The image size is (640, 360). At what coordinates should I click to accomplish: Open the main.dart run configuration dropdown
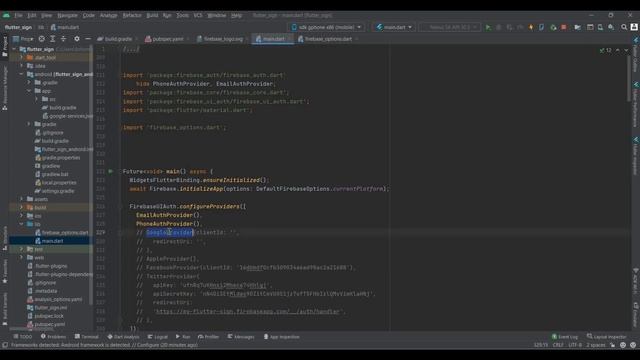394,27
